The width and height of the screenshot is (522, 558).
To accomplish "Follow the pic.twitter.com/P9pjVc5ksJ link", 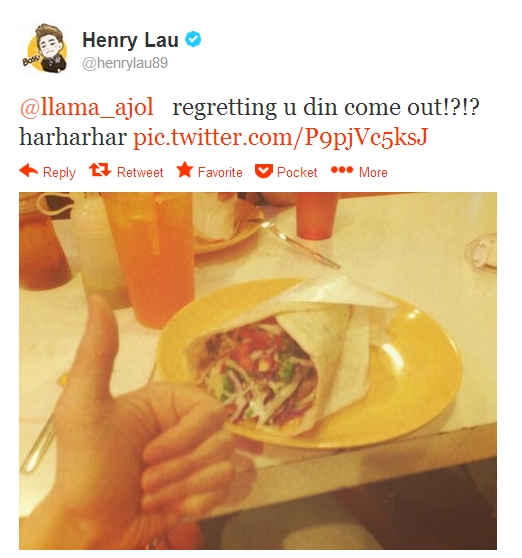I will (x=280, y=137).
